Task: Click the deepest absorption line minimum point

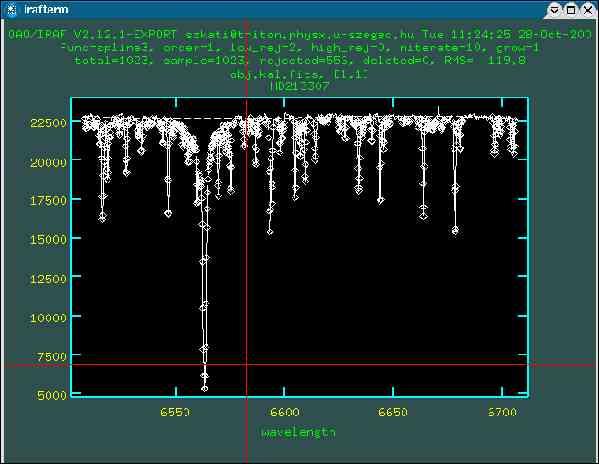Action: tap(204, 389)
